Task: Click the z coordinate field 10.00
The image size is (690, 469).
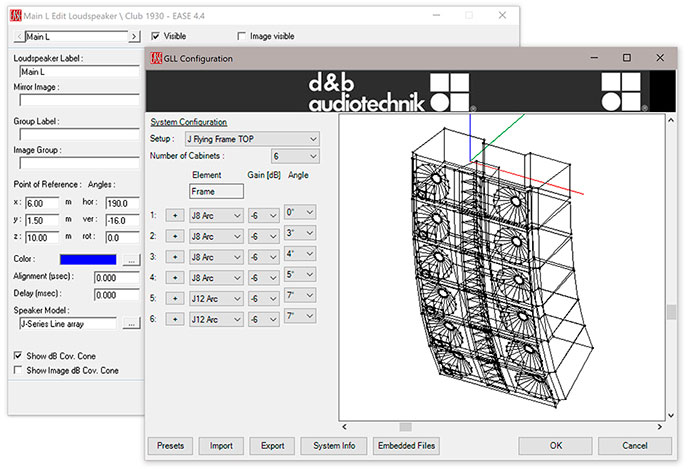Action: coord(42,238)
